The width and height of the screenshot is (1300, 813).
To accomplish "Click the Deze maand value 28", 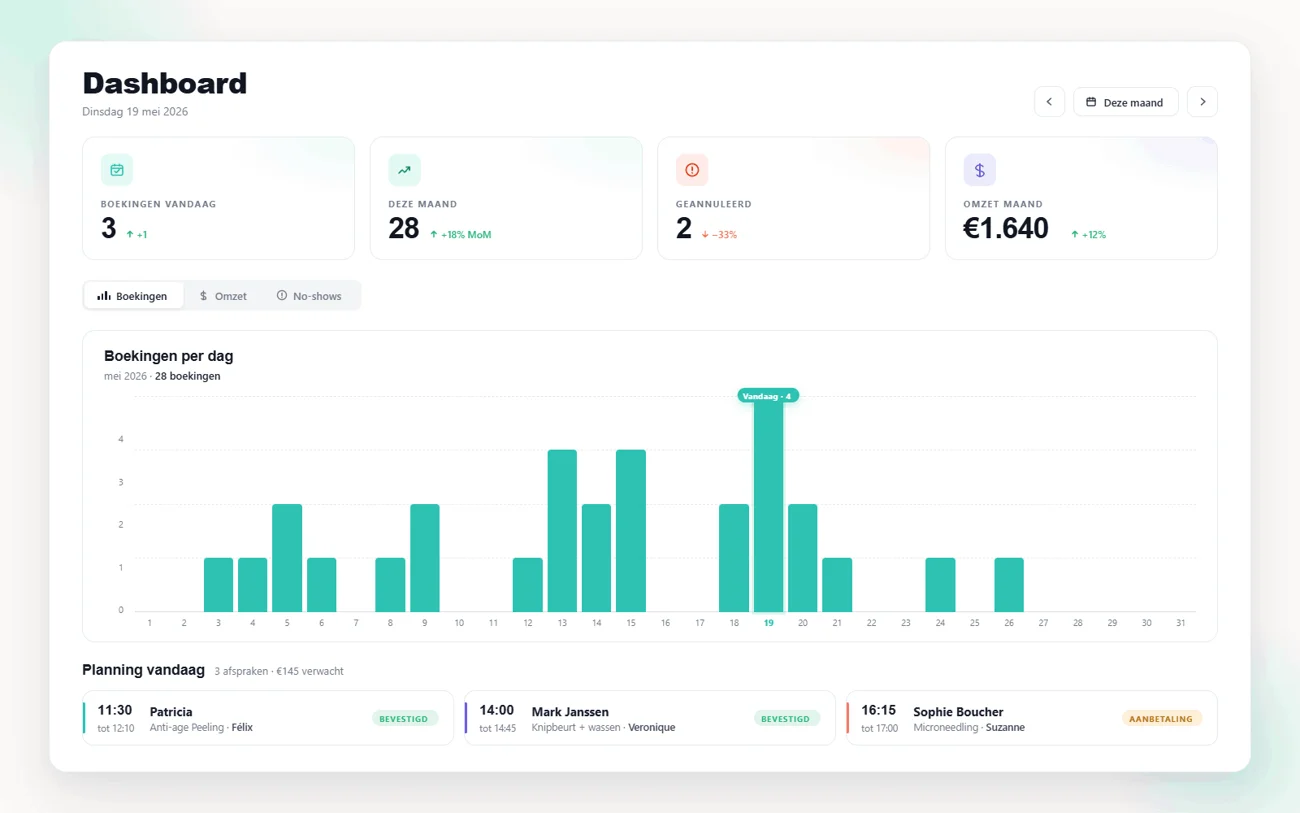I will (x=404, y=229).
